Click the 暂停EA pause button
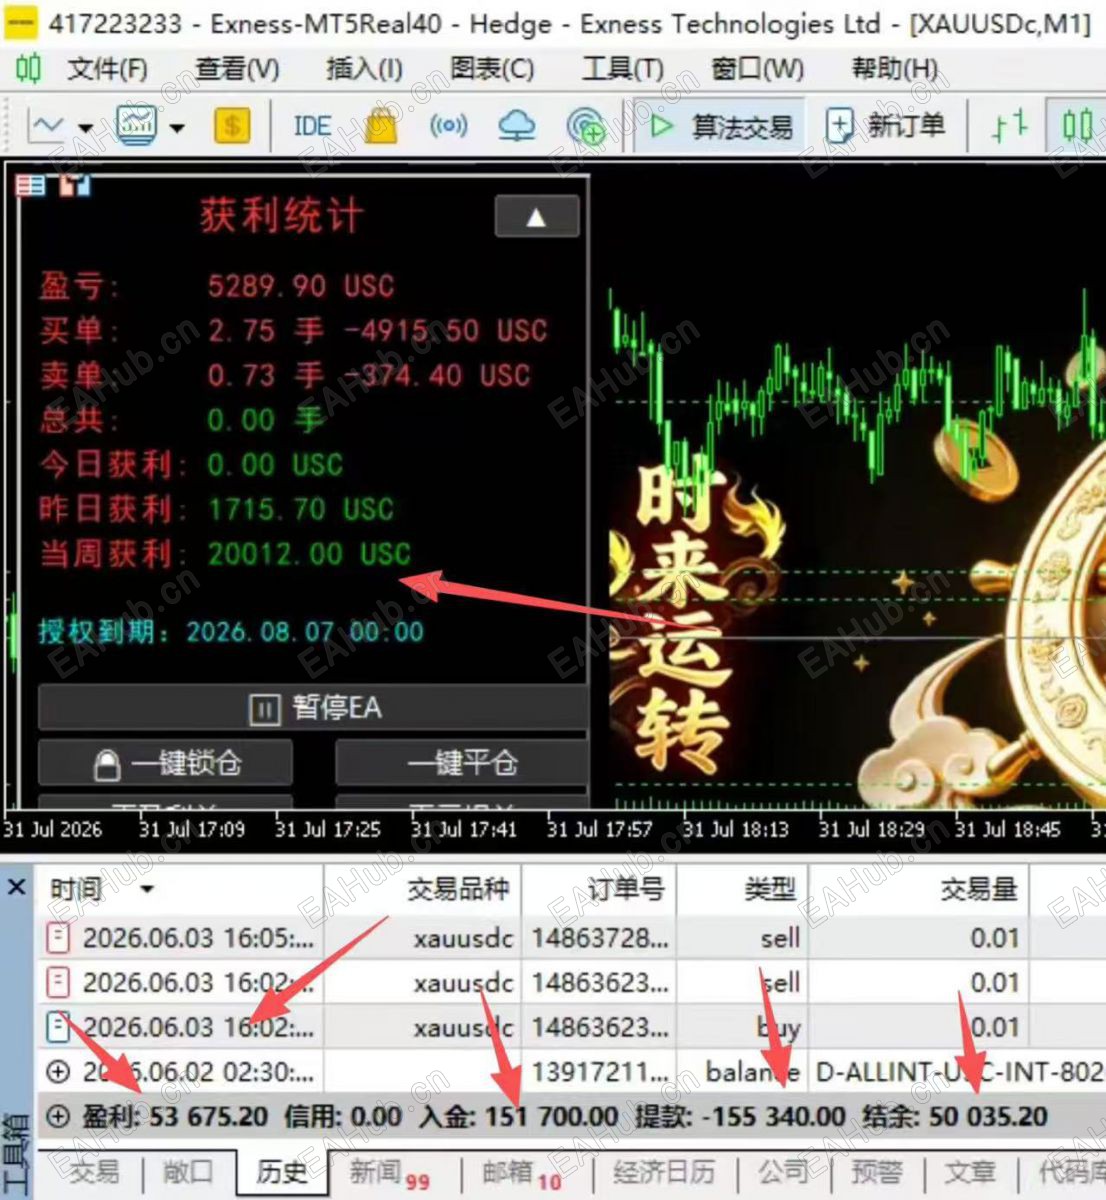 [313, 709]
